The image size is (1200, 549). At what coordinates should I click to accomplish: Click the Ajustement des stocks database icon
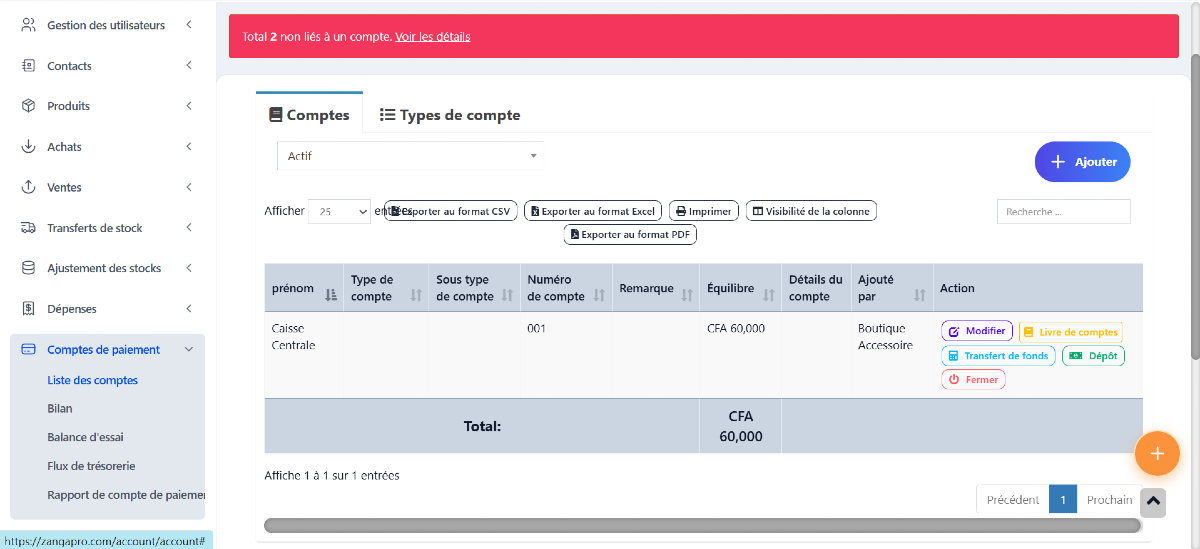point(29,268)
